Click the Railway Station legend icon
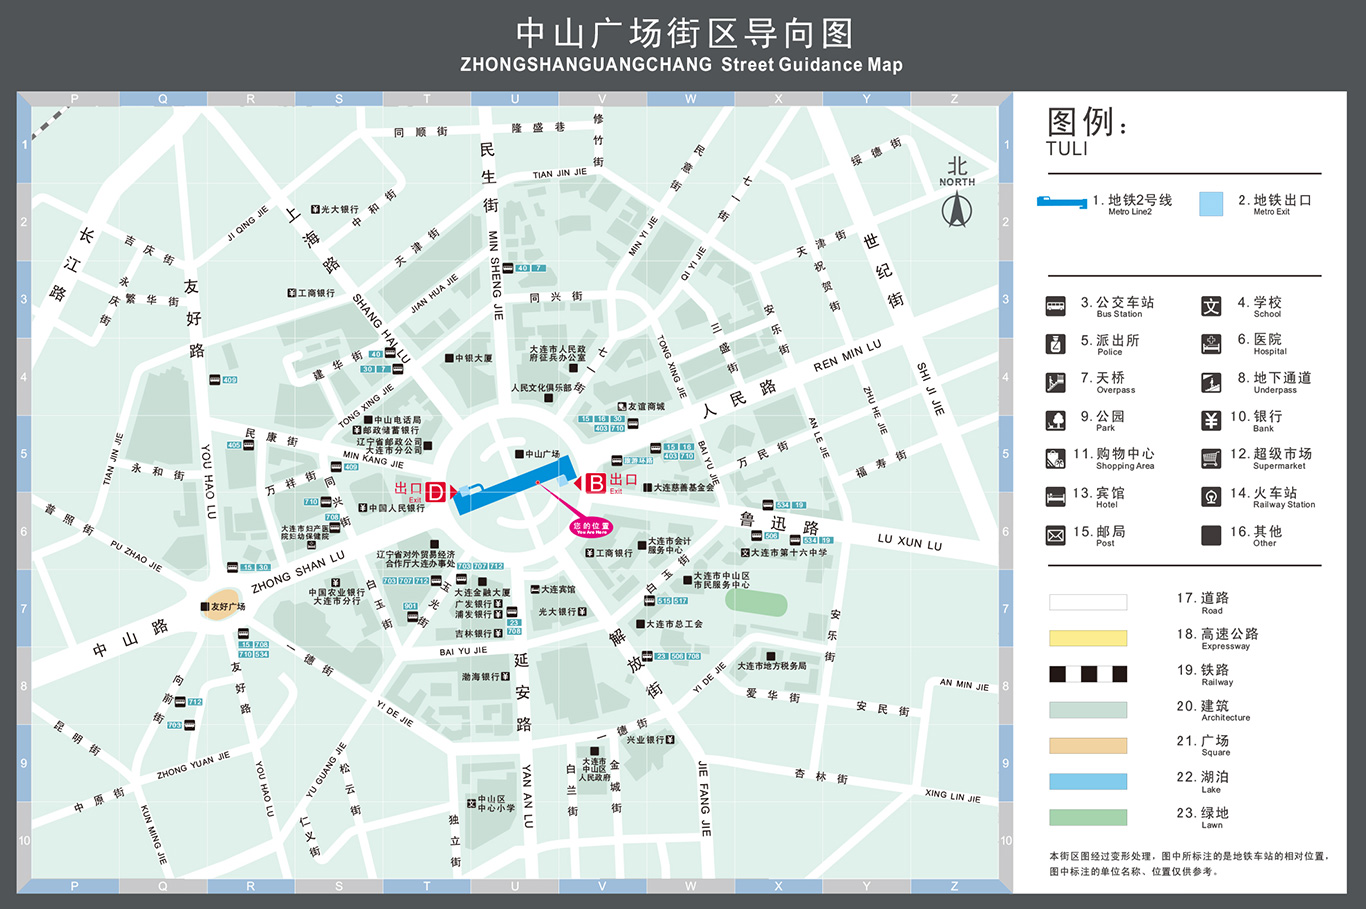The width and height of the screenshot is (1366, 909). coord(1210,497)
